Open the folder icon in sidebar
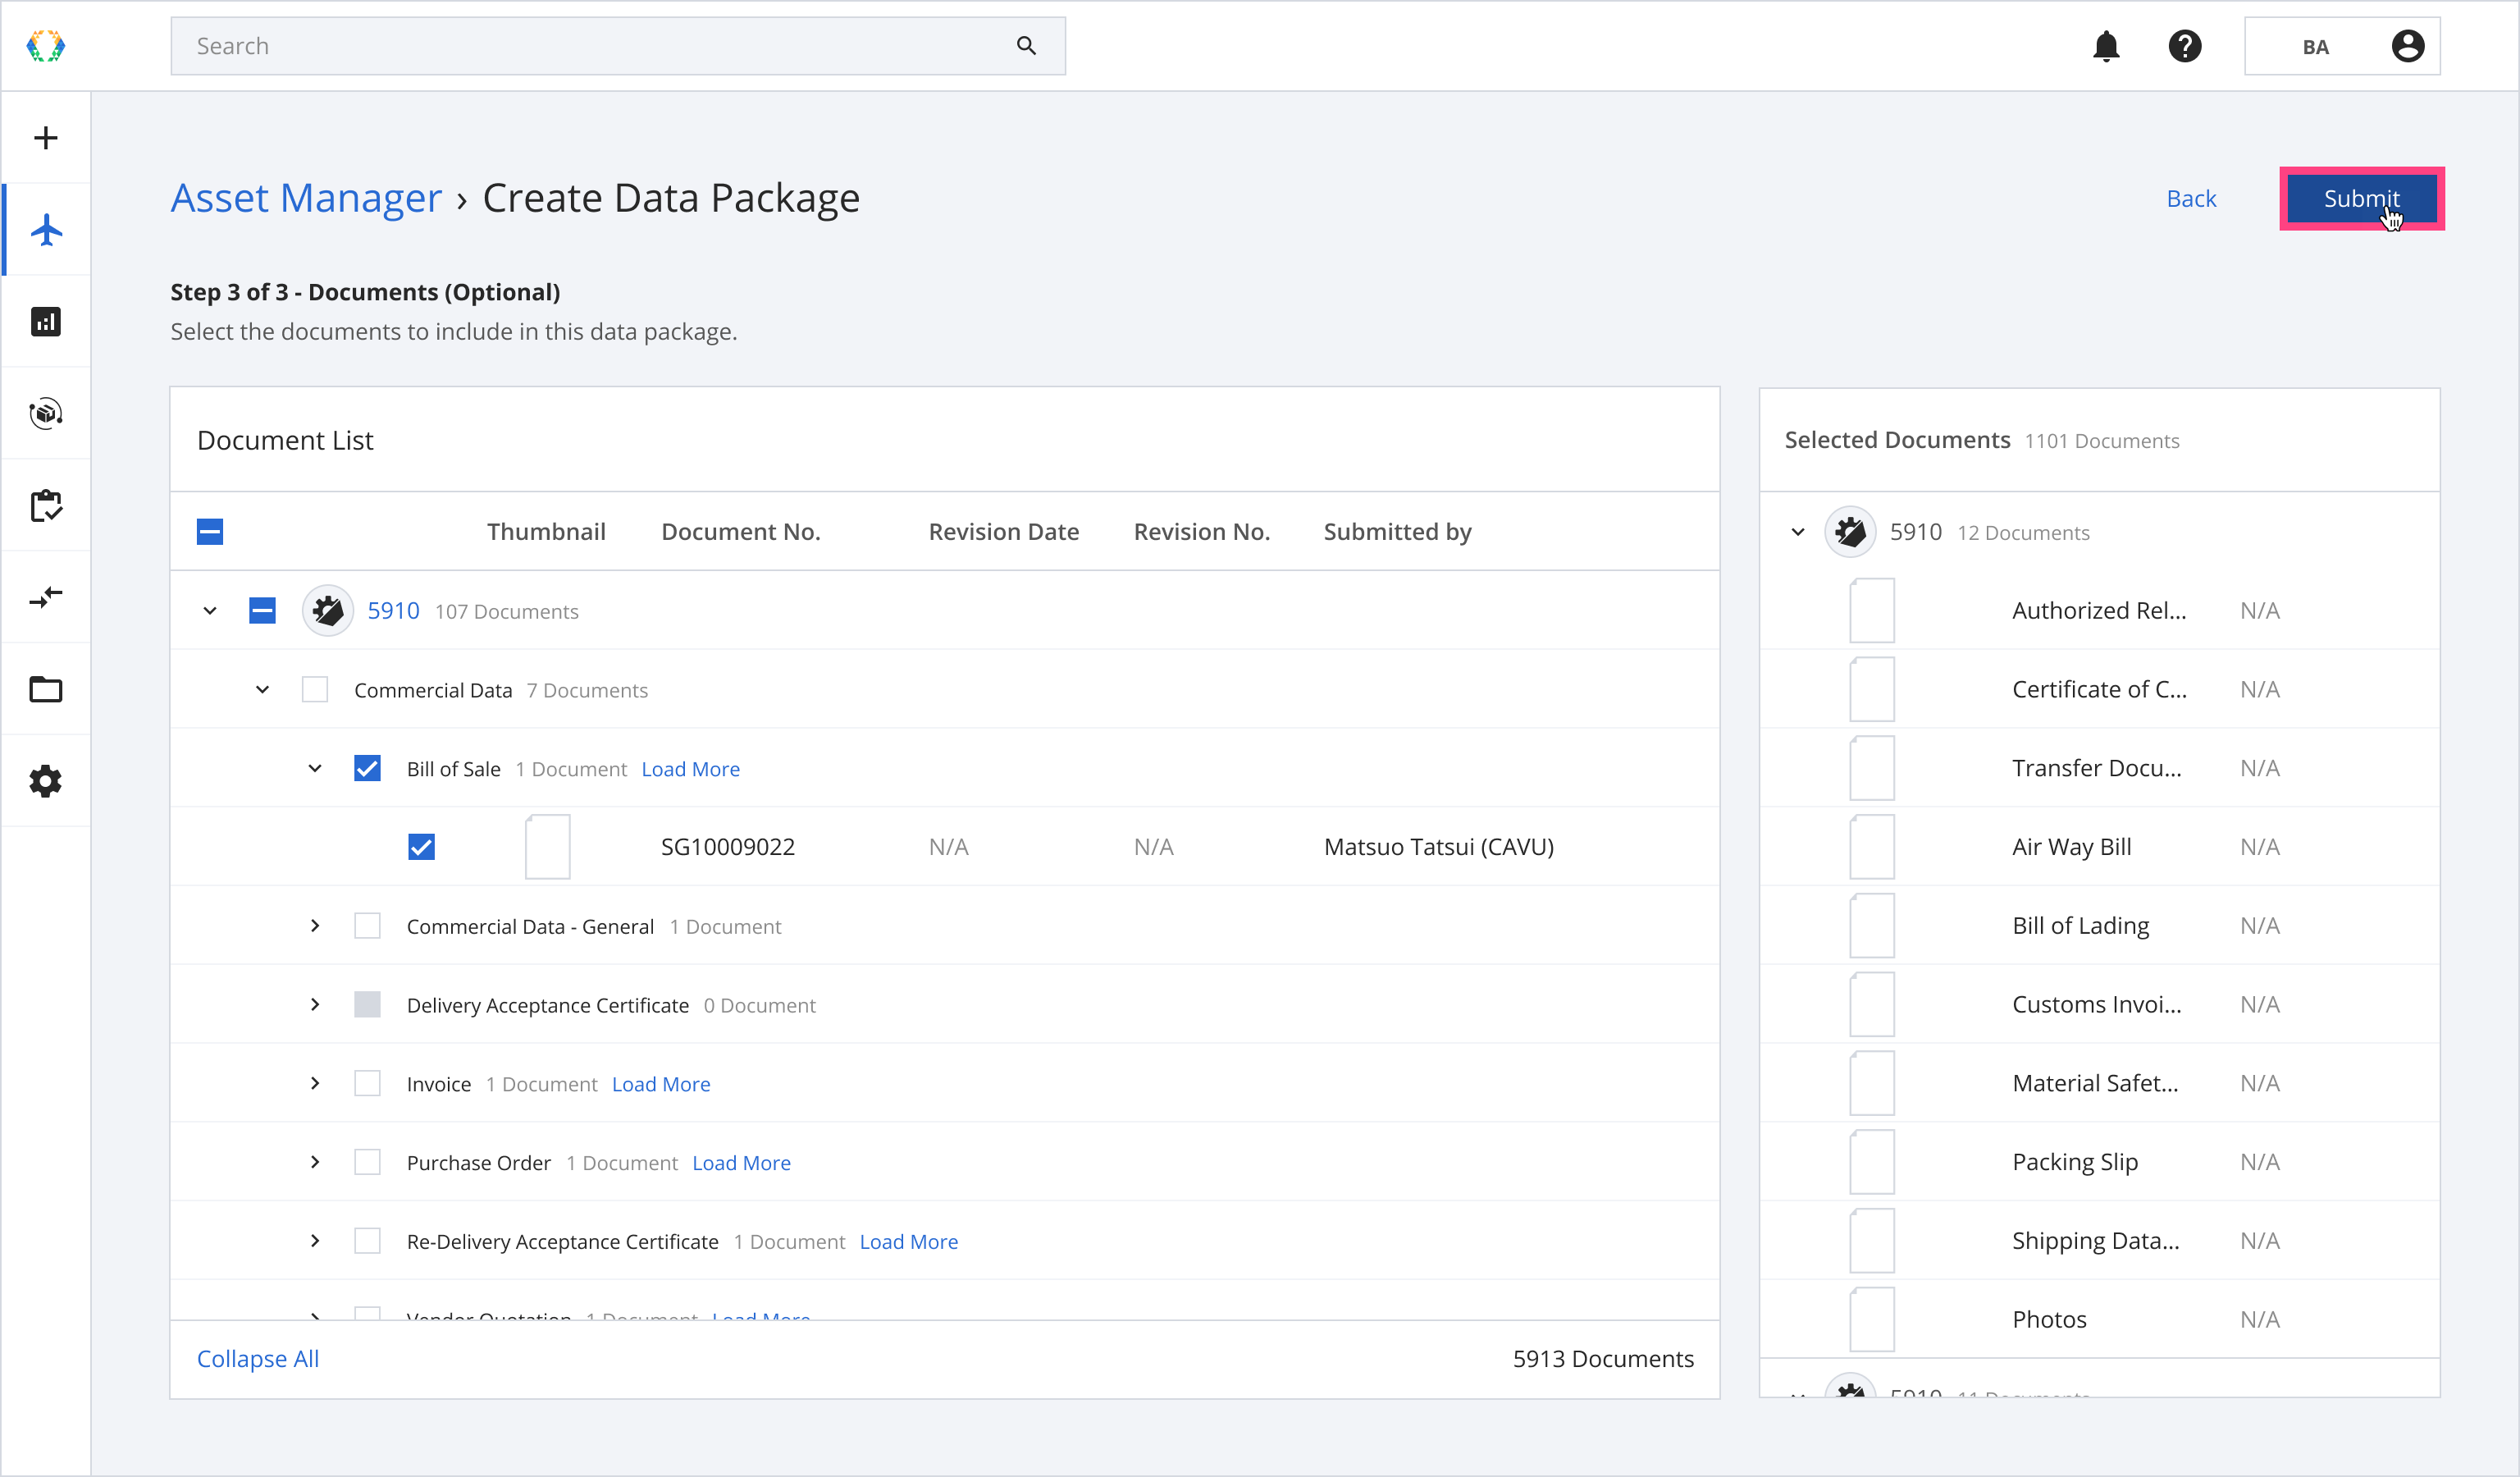 [46, 689]
